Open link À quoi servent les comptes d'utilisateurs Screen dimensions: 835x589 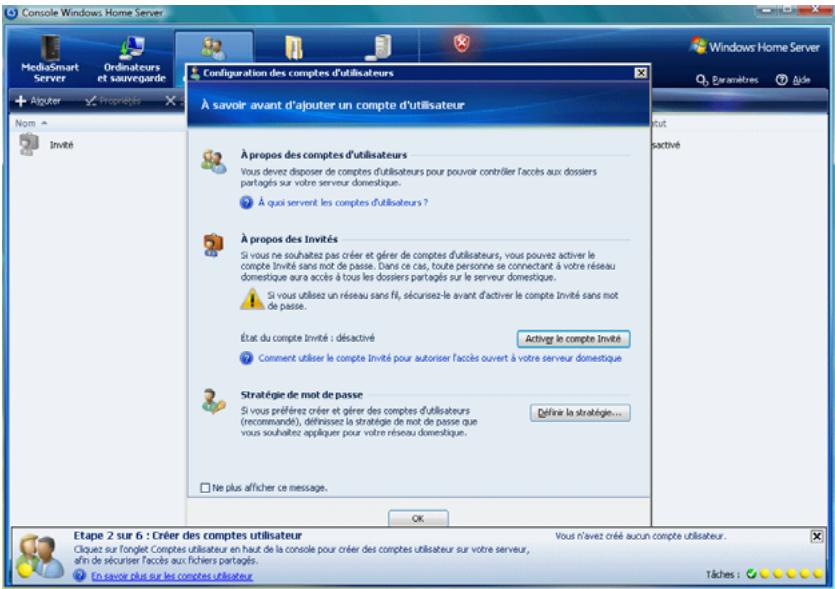(x=342, y=203)
